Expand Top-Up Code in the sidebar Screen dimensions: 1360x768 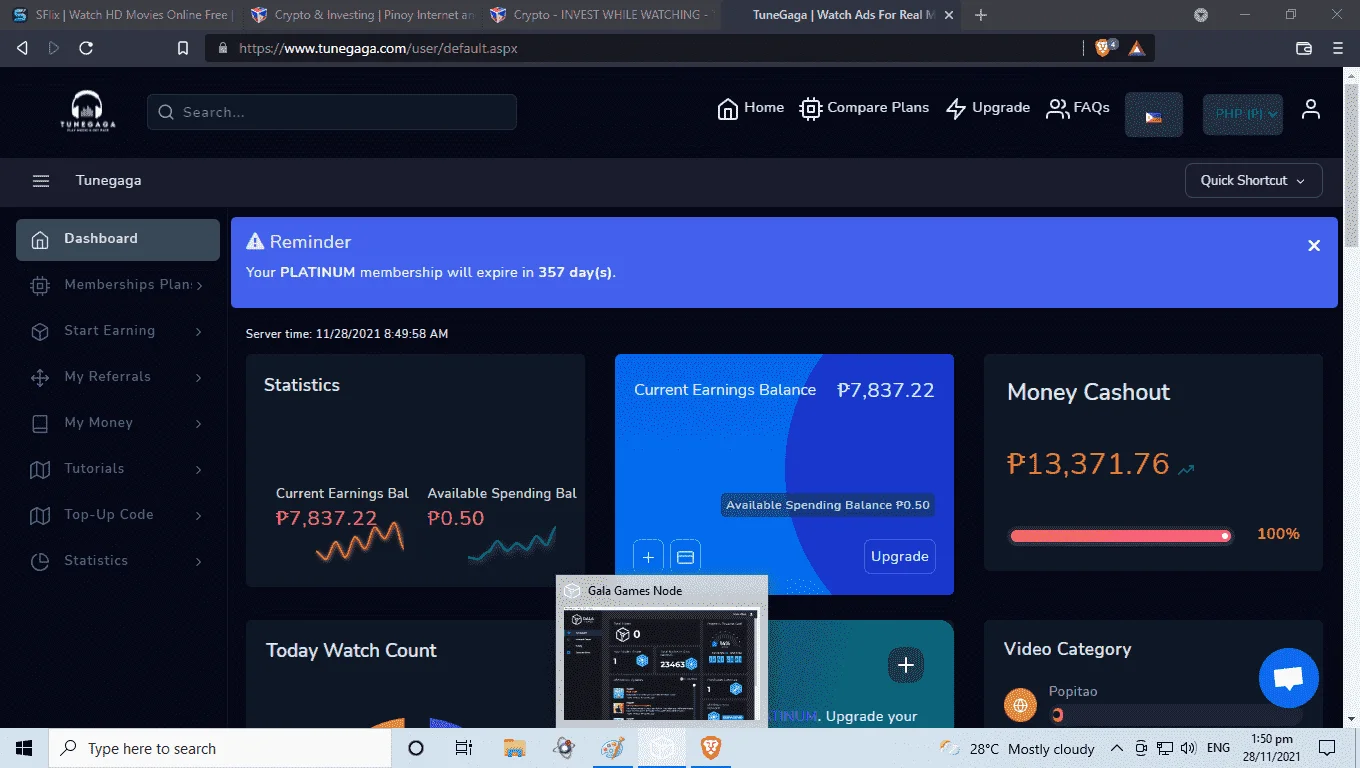[118, 515]
